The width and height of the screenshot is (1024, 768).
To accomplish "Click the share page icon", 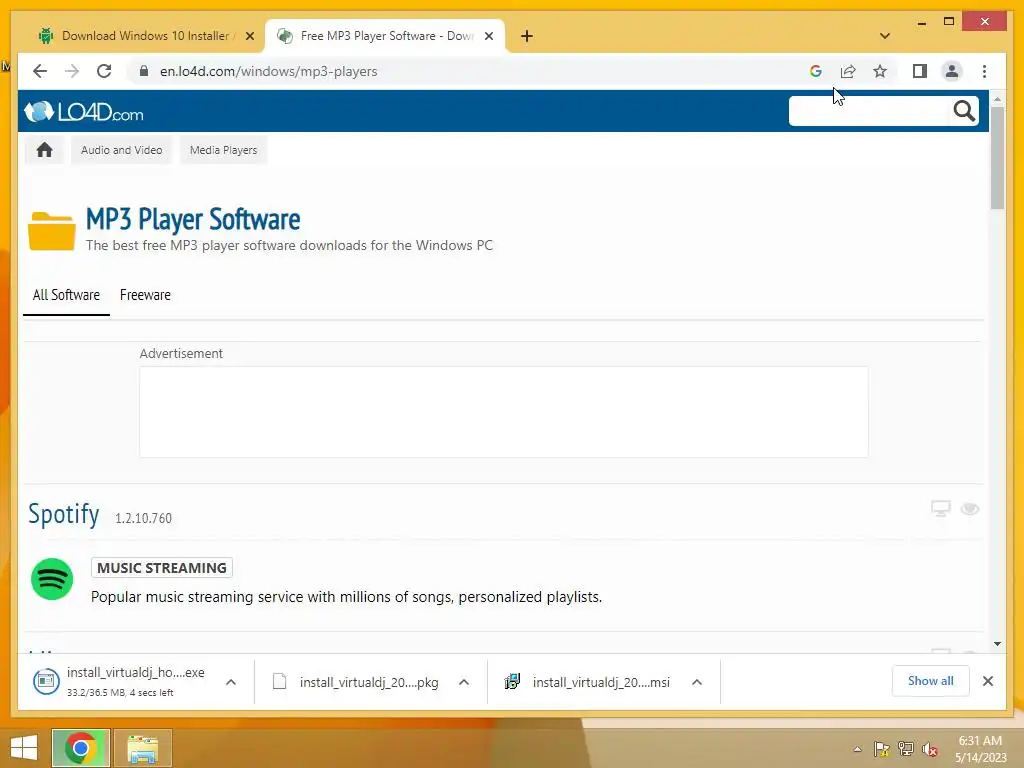I will (848, 71).
